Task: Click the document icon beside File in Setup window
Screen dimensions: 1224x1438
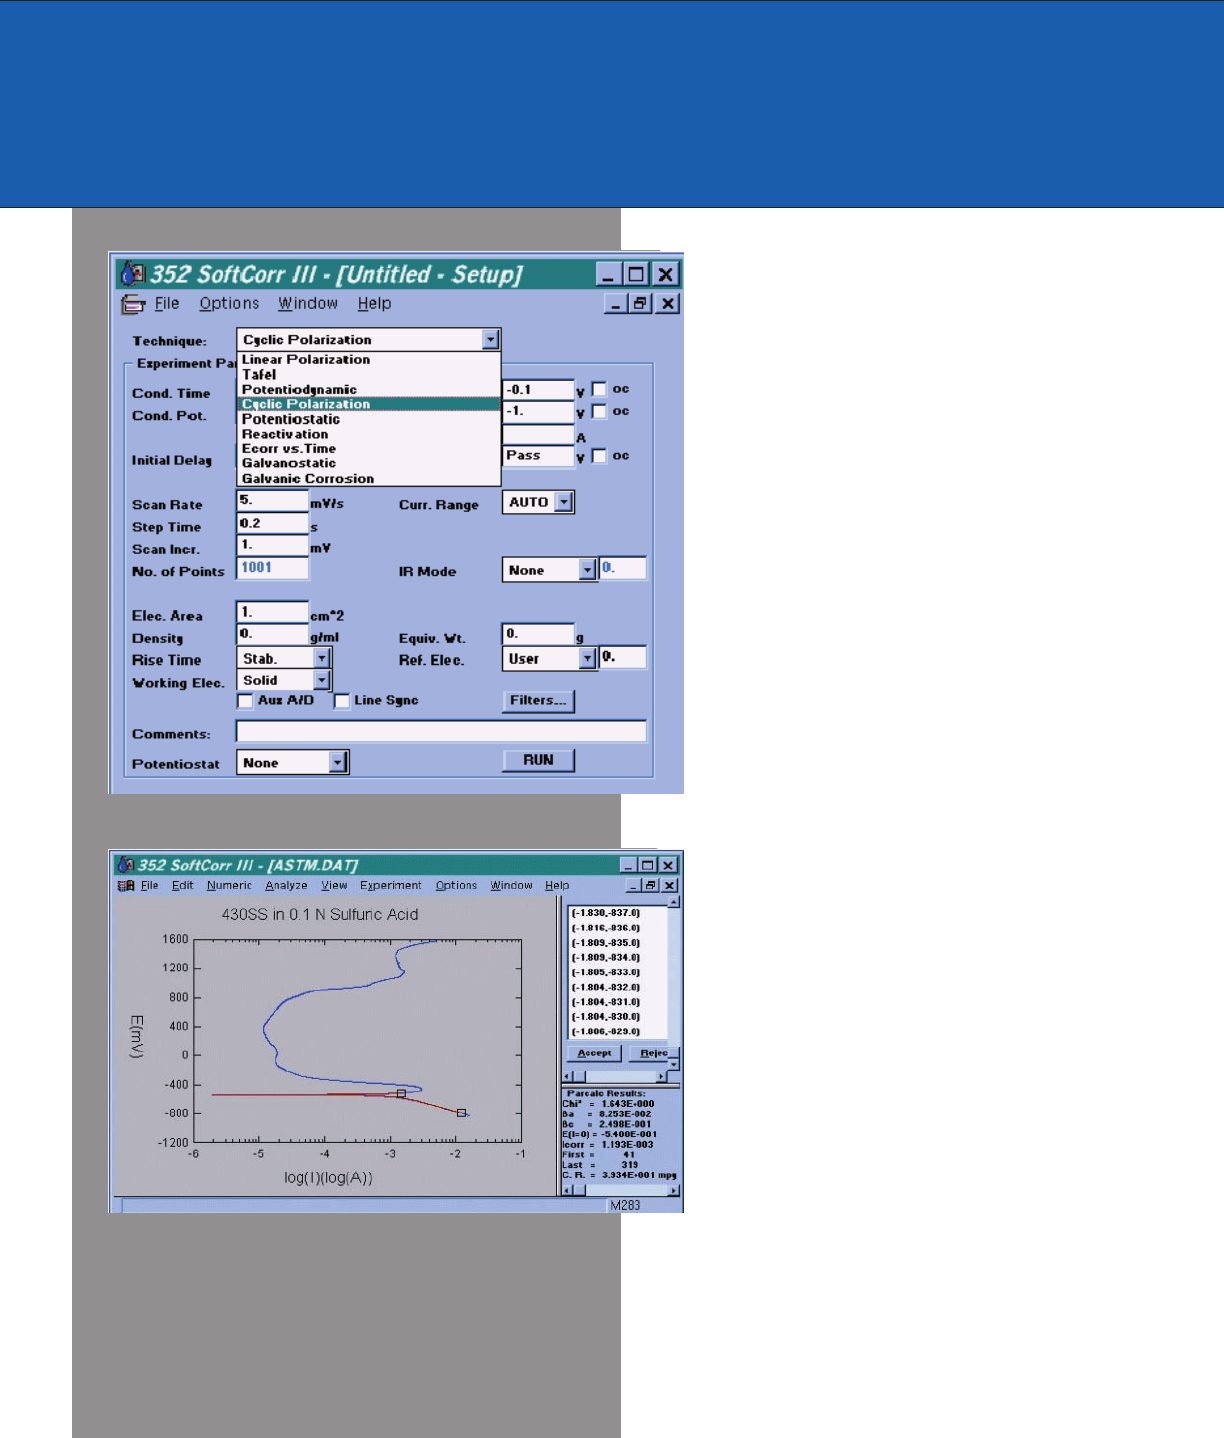Action: tap(133, 304)
